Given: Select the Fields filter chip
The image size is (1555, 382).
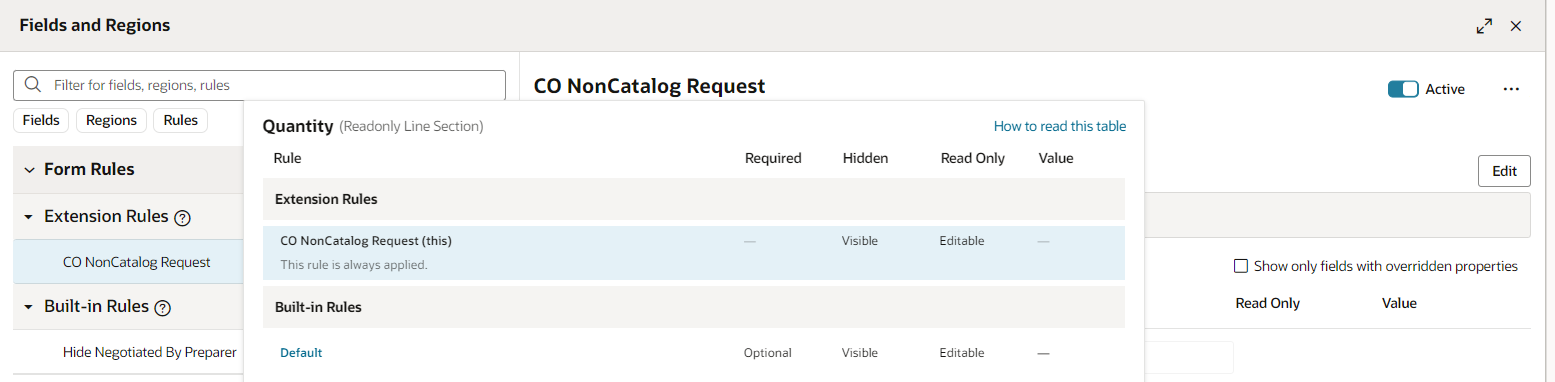Looking at the screenshot, I should coord(41,120).
